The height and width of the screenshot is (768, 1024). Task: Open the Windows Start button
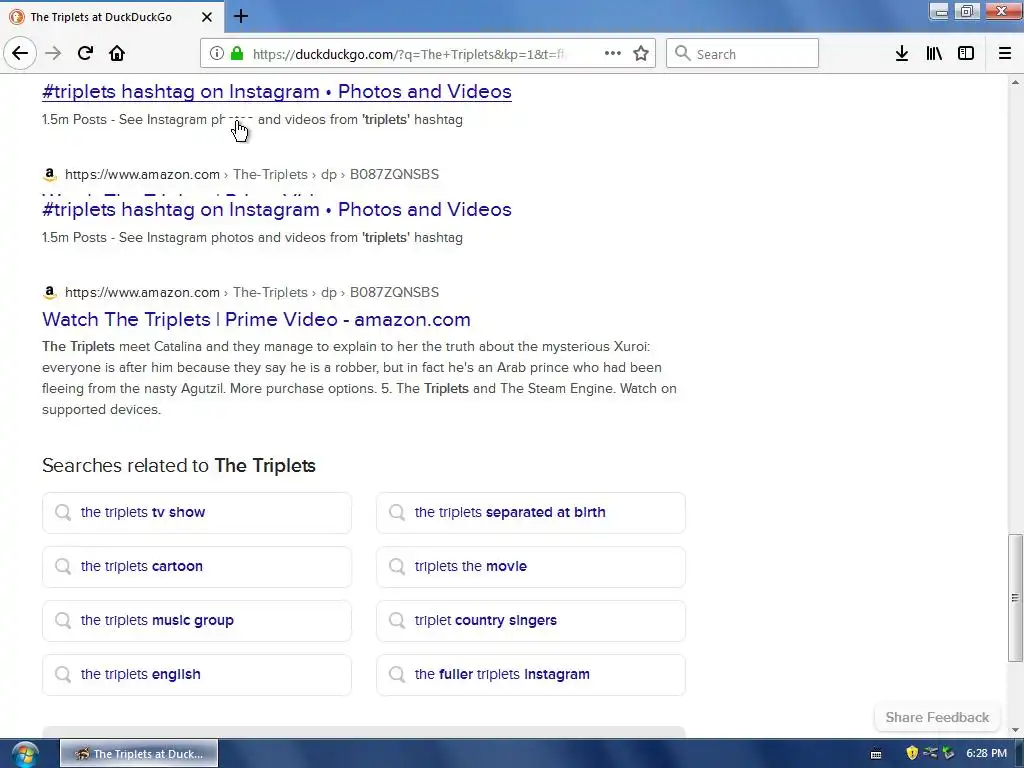tap(25, 754)
